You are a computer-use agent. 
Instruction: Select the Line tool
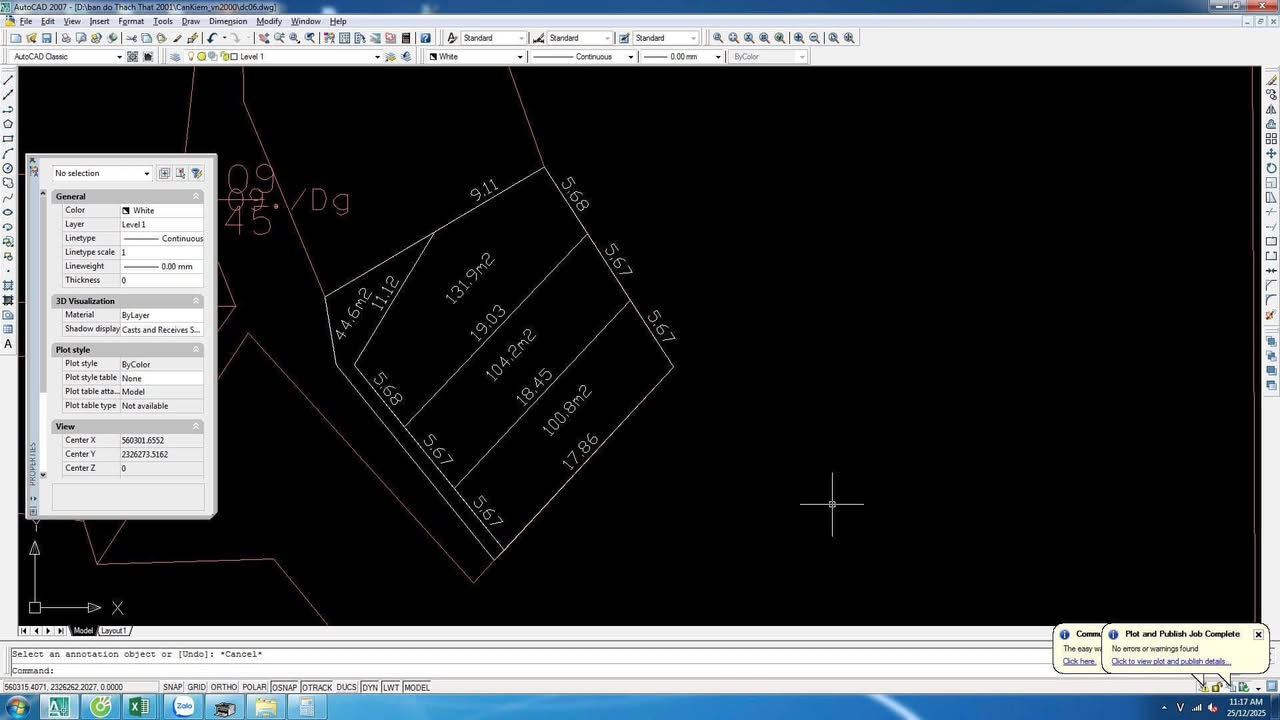(8, 78)
